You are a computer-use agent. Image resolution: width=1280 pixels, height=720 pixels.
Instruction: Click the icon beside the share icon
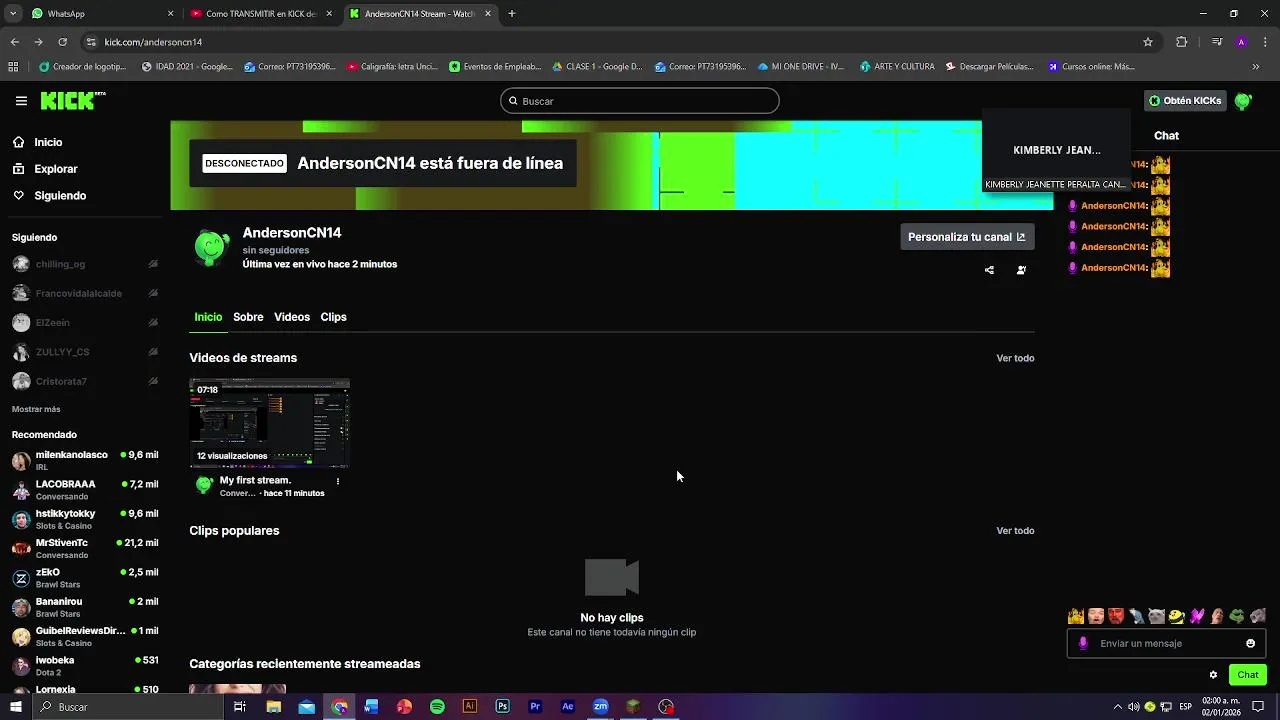1021,270
